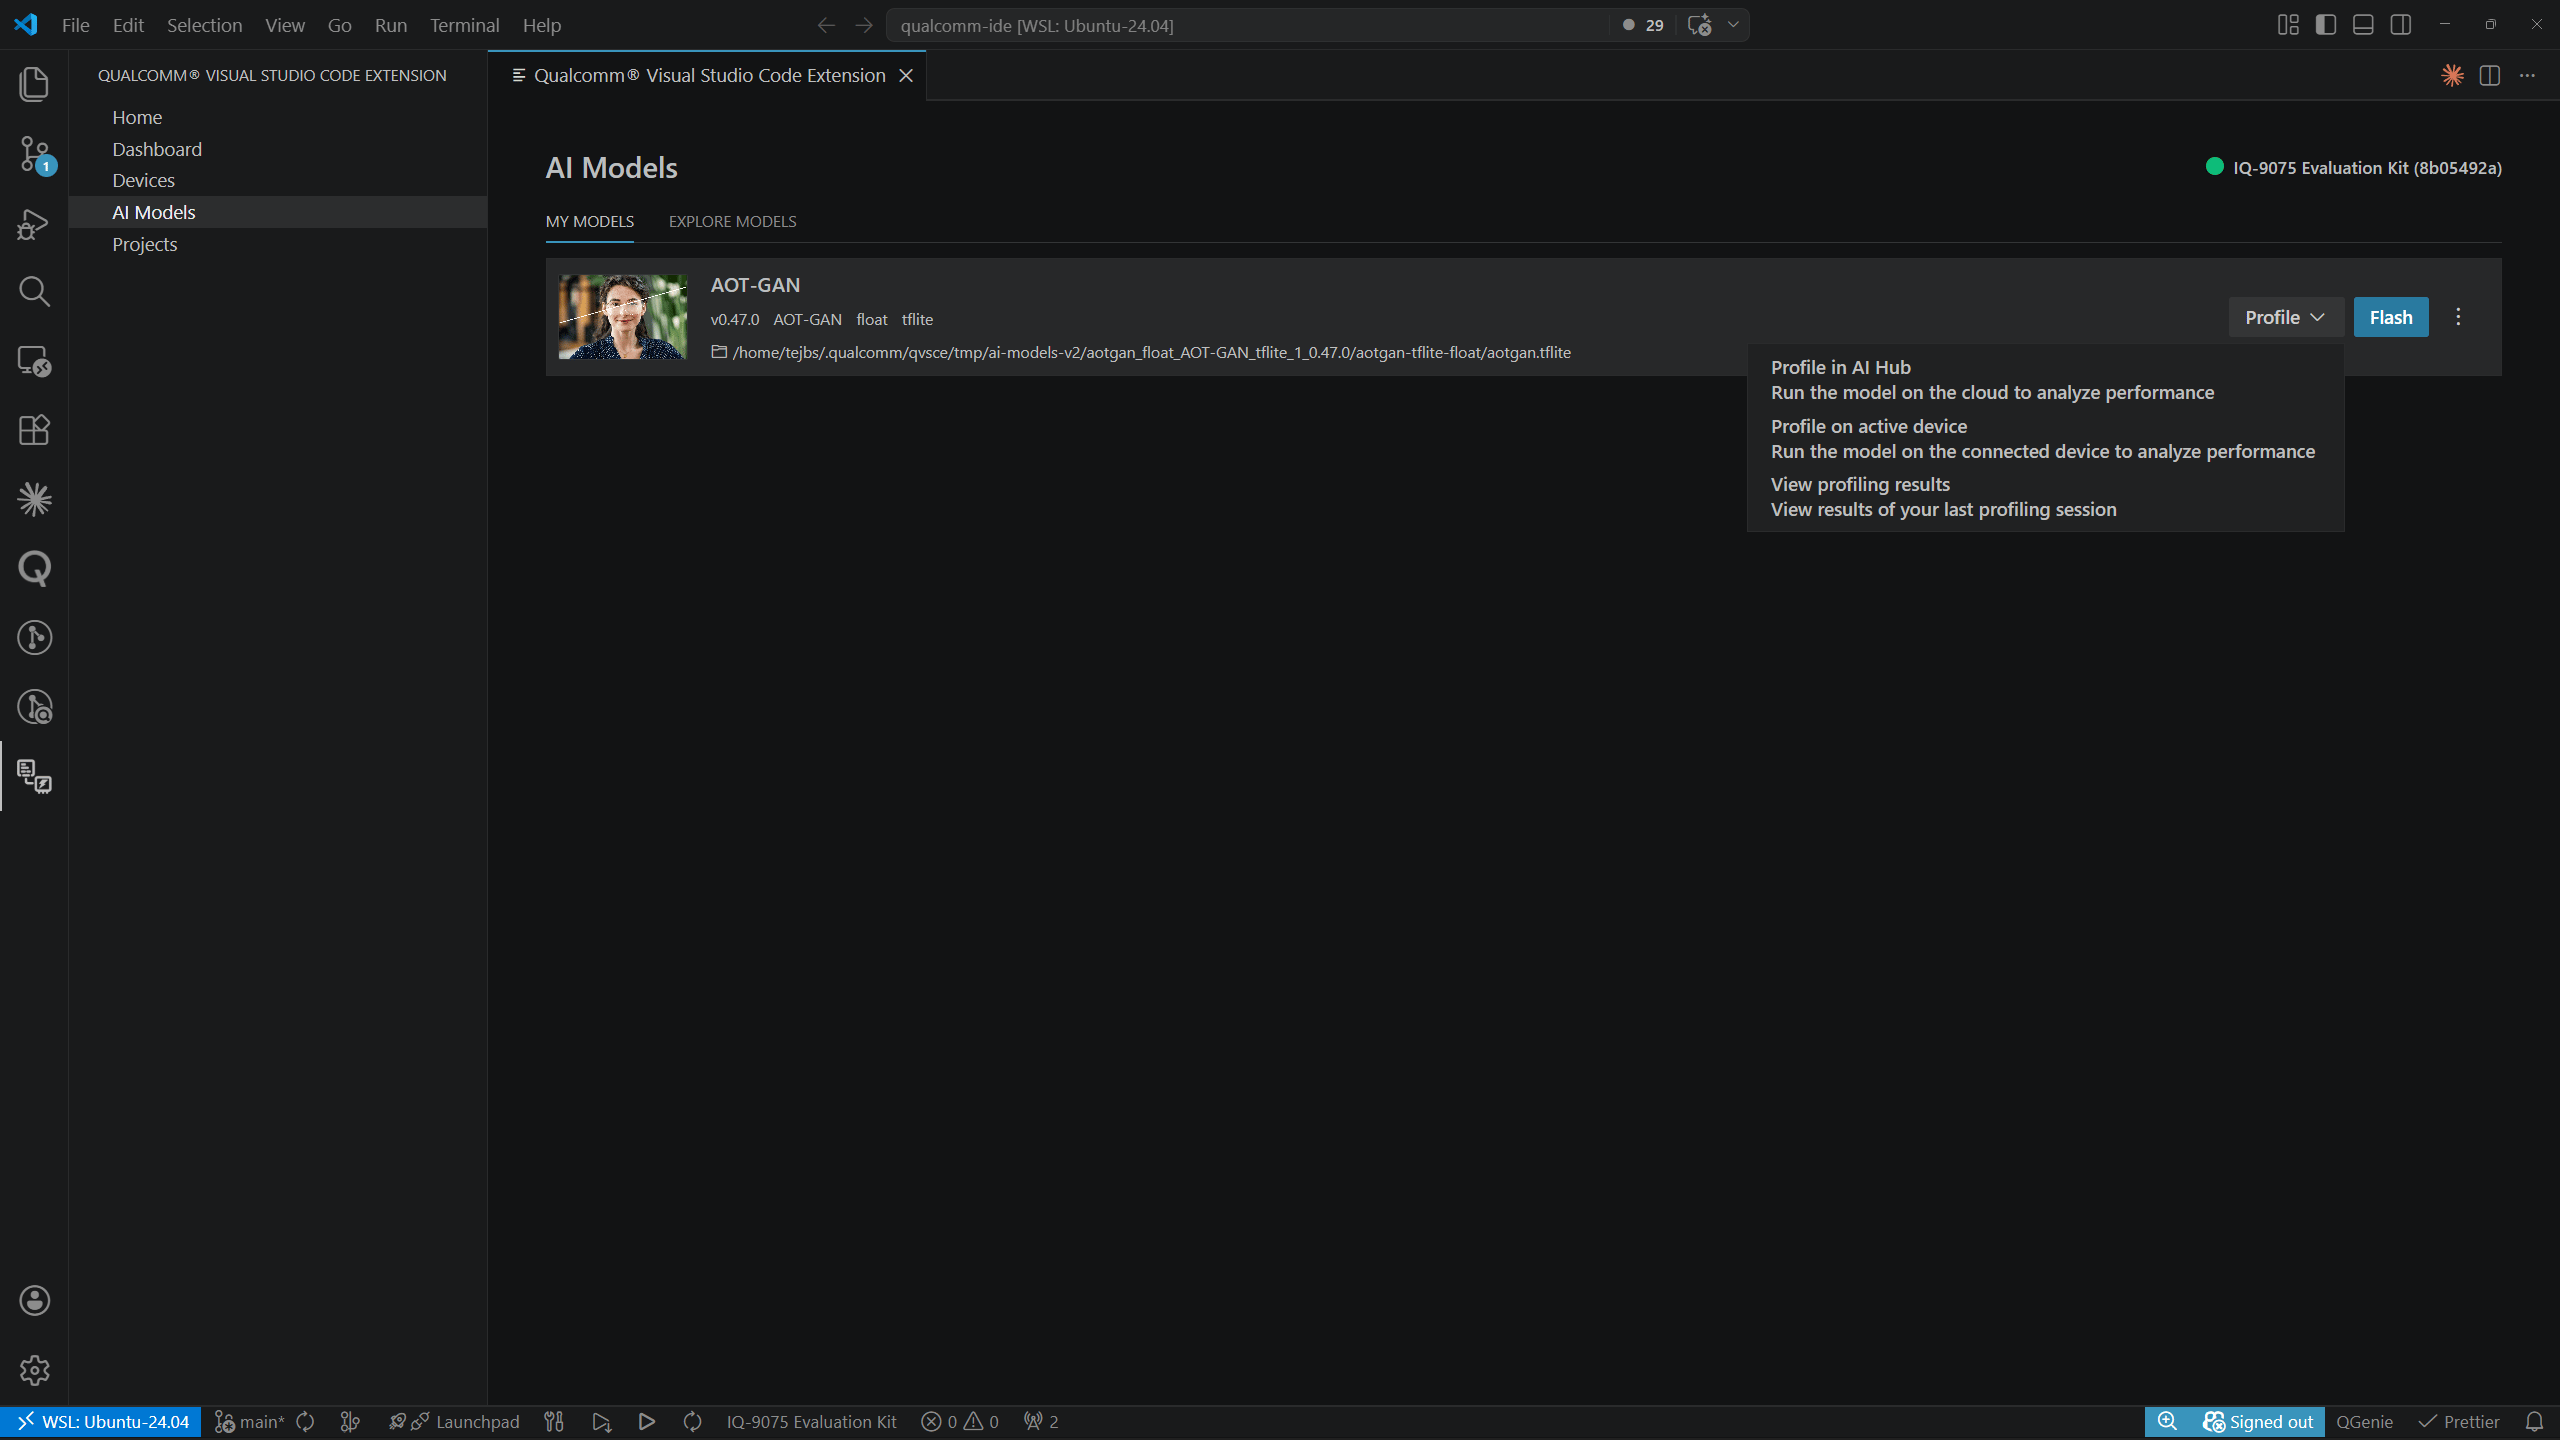Click the AOT-GAN model thumbnail
Screen dimensions: 2560x1440
click(622, 317)
